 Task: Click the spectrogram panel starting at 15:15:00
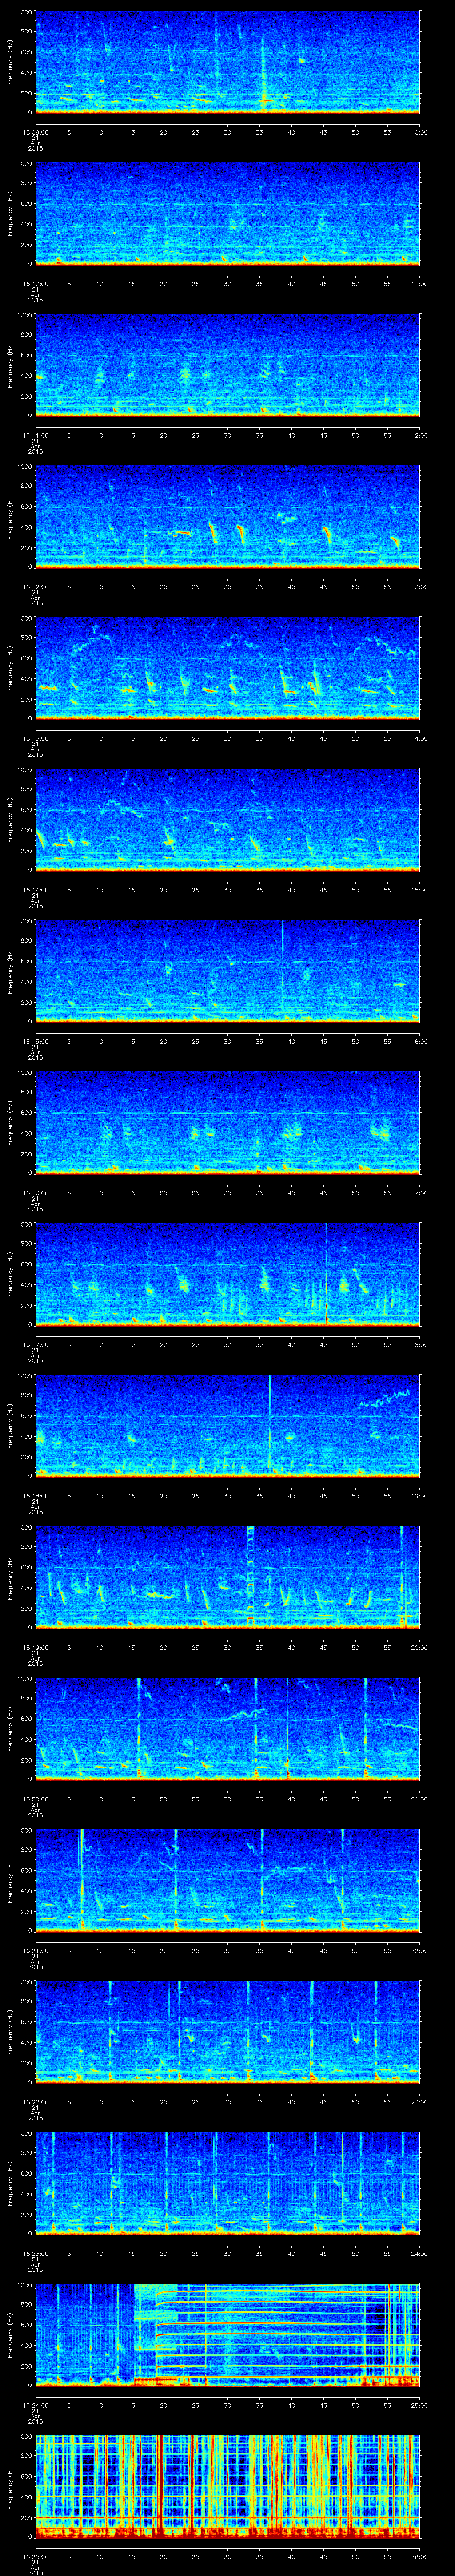click(227, 971)
